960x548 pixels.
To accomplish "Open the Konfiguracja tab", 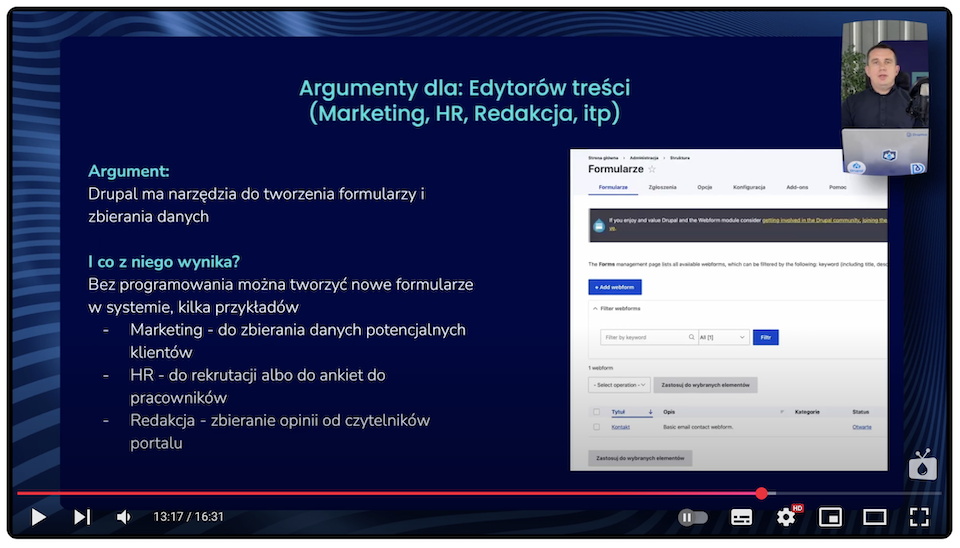I will point(749,187).
